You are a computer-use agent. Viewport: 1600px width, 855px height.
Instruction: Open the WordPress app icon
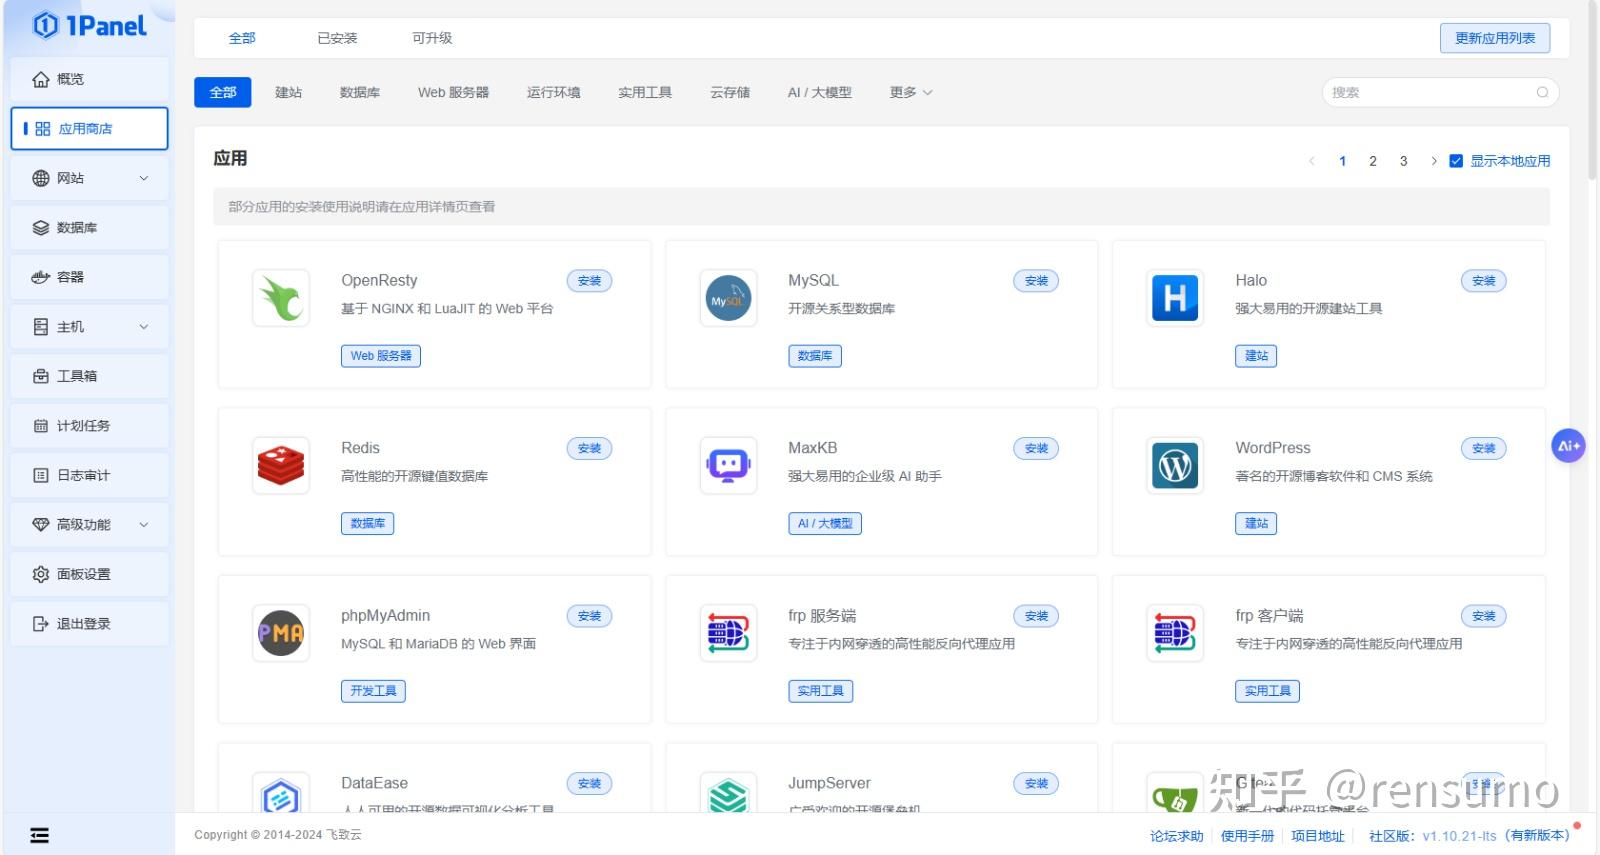tap(1175, 466)
